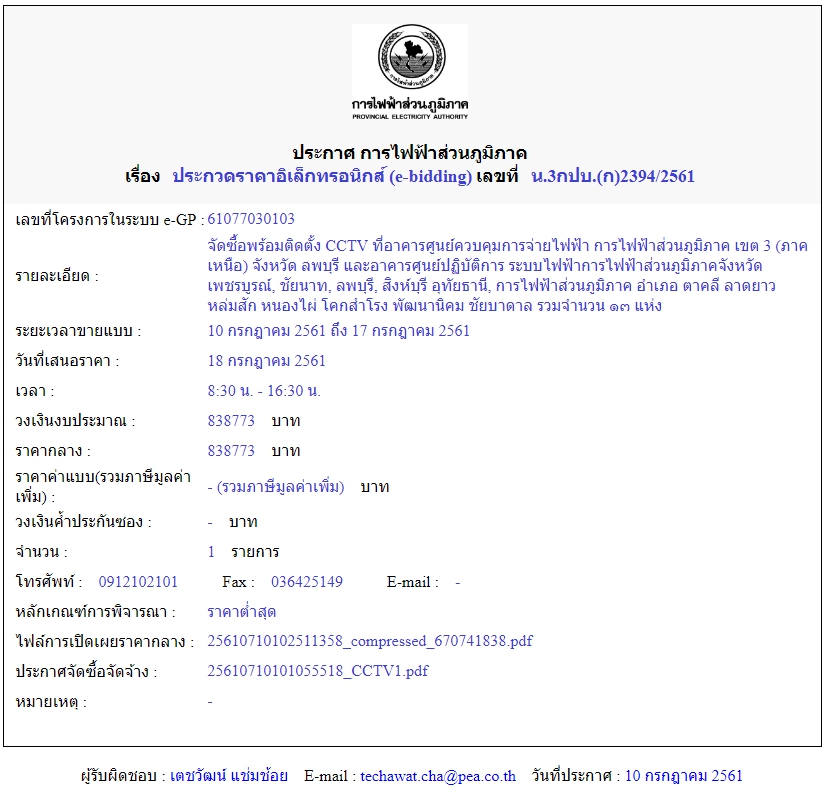Open the 25610710102511358_compressed_670741838.pdf file link
Screen dimensions: 825x789
click(370, 641)
